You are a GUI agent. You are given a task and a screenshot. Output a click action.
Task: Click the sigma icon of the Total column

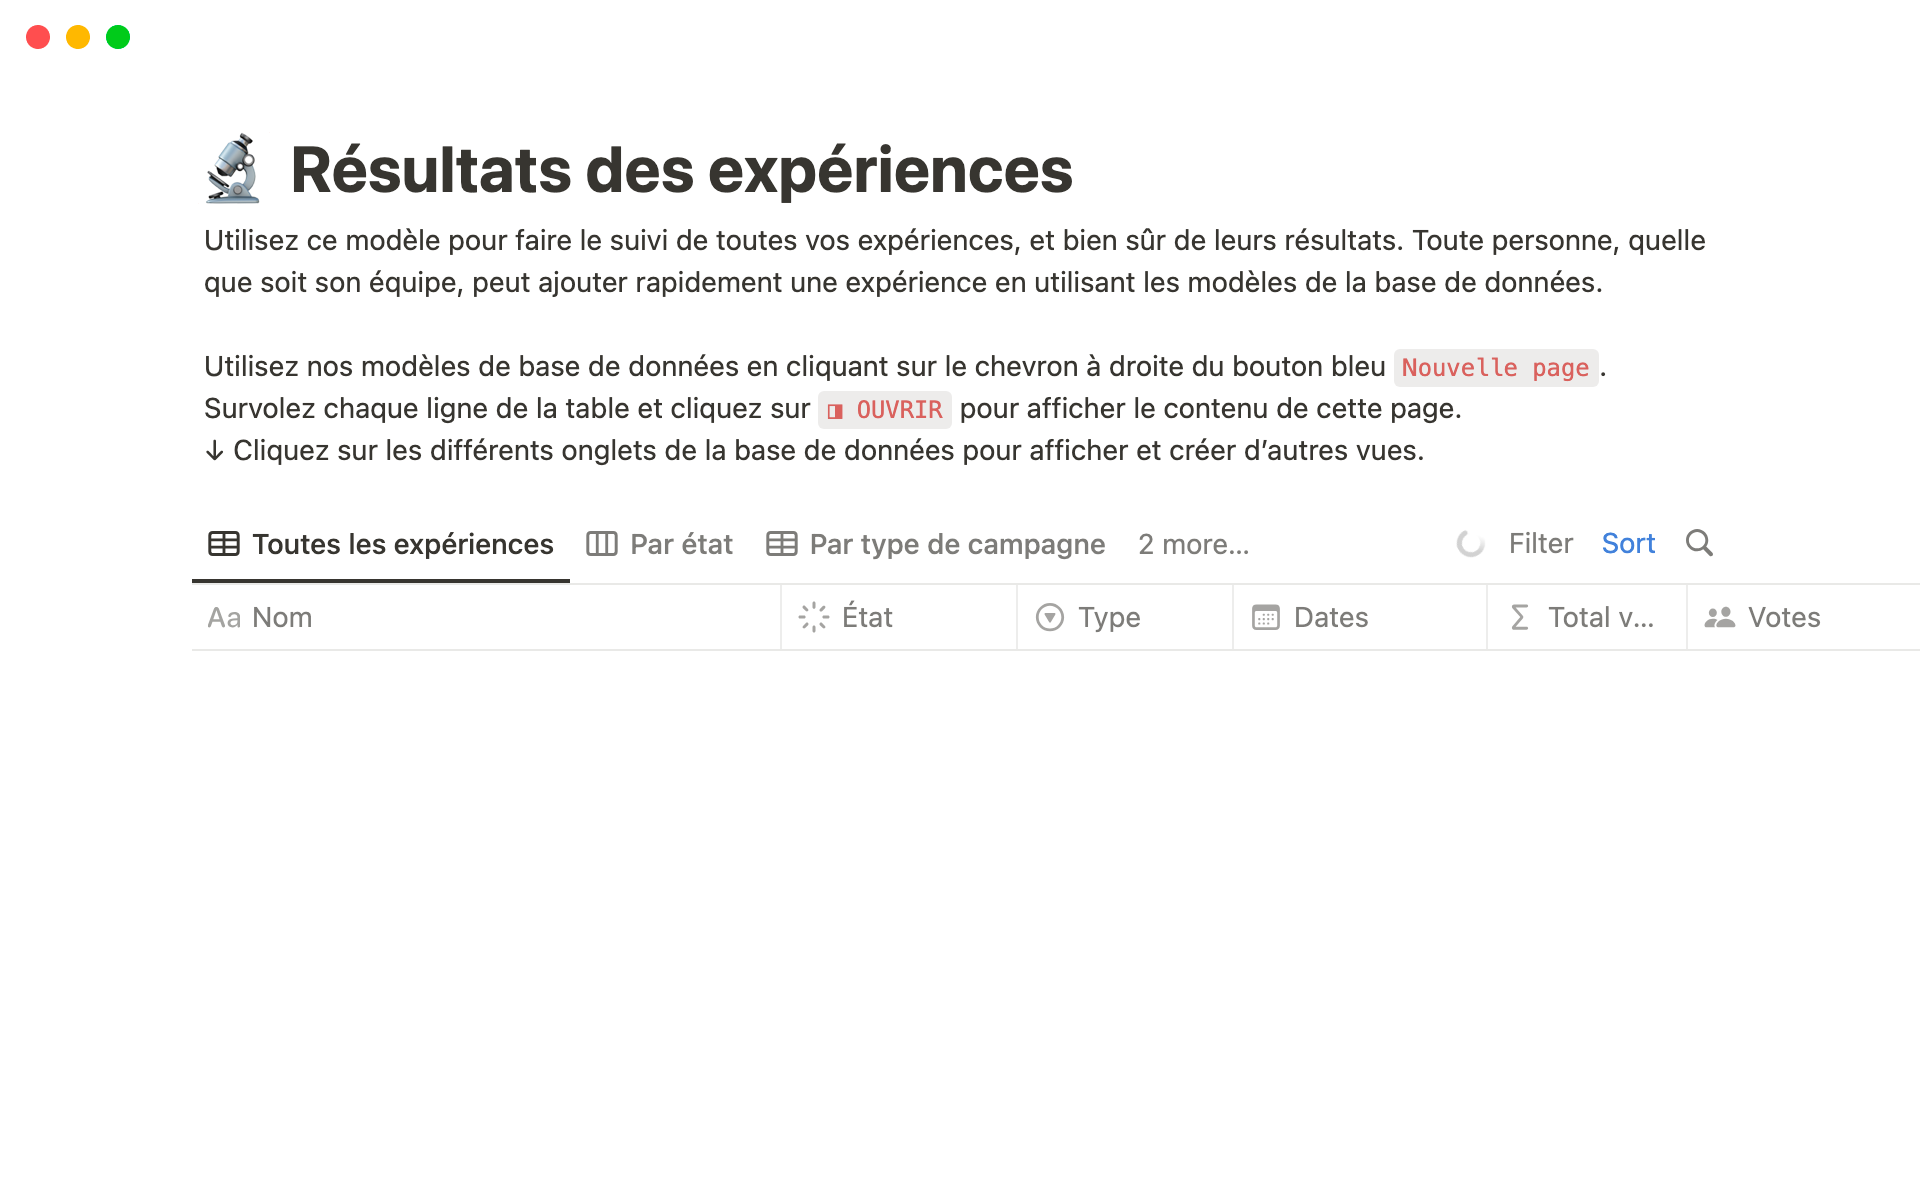point(1519,617)
